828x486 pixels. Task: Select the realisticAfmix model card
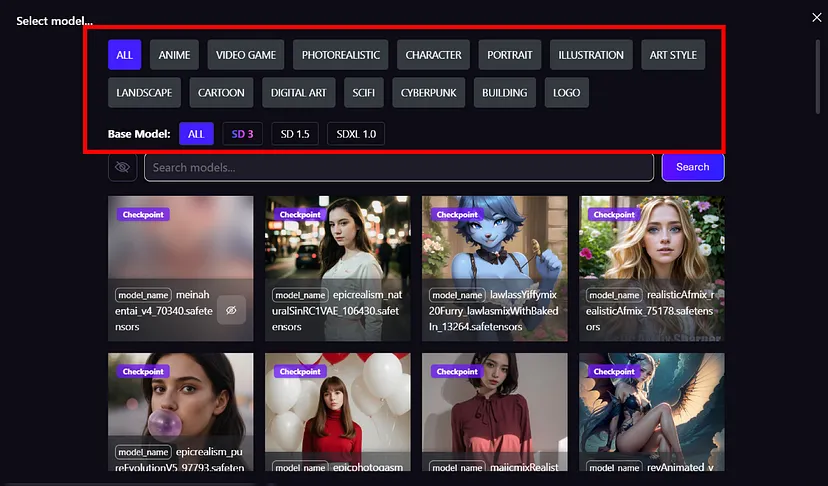(652, 268)
